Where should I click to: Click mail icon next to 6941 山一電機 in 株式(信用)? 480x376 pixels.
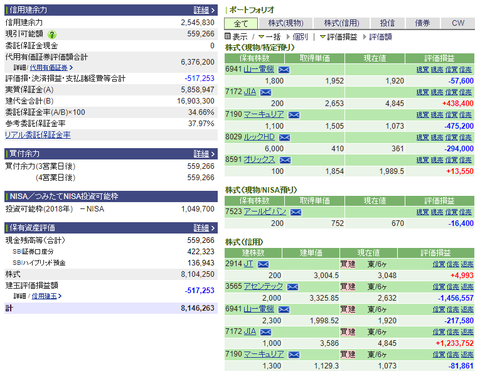[x=284, y=310]
